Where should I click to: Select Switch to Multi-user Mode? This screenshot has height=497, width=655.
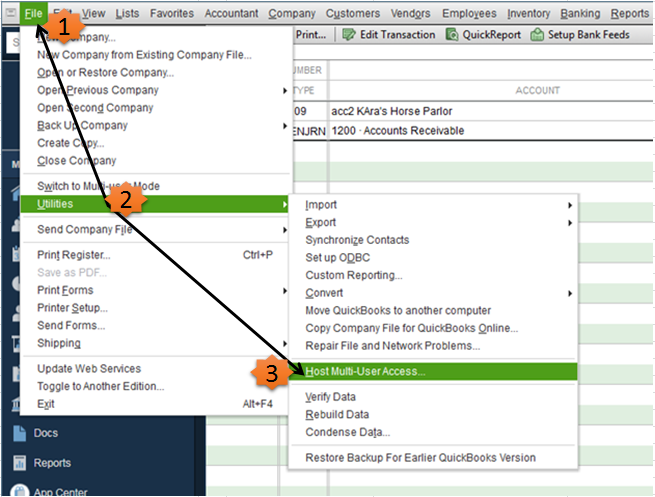point(98,186)
